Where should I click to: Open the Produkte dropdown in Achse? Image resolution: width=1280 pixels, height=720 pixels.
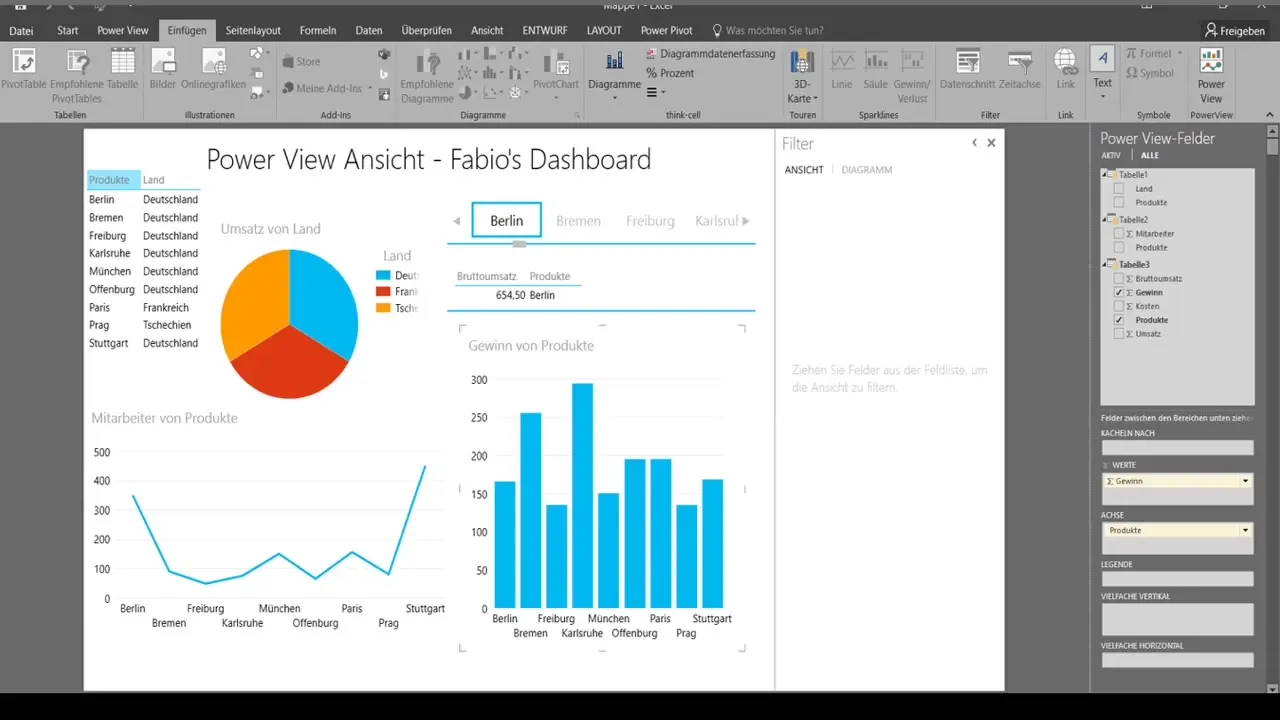tap(1246, 530)
